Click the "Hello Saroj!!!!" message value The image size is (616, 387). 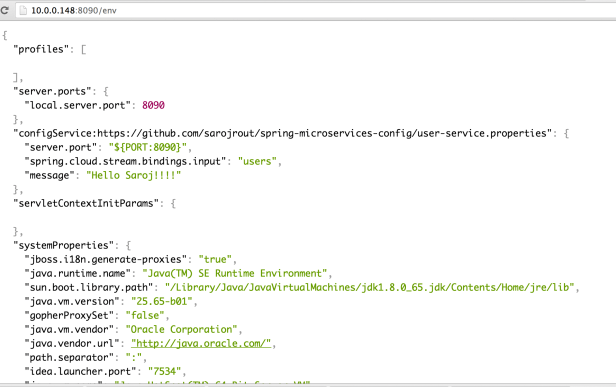(x=134, y=175)
